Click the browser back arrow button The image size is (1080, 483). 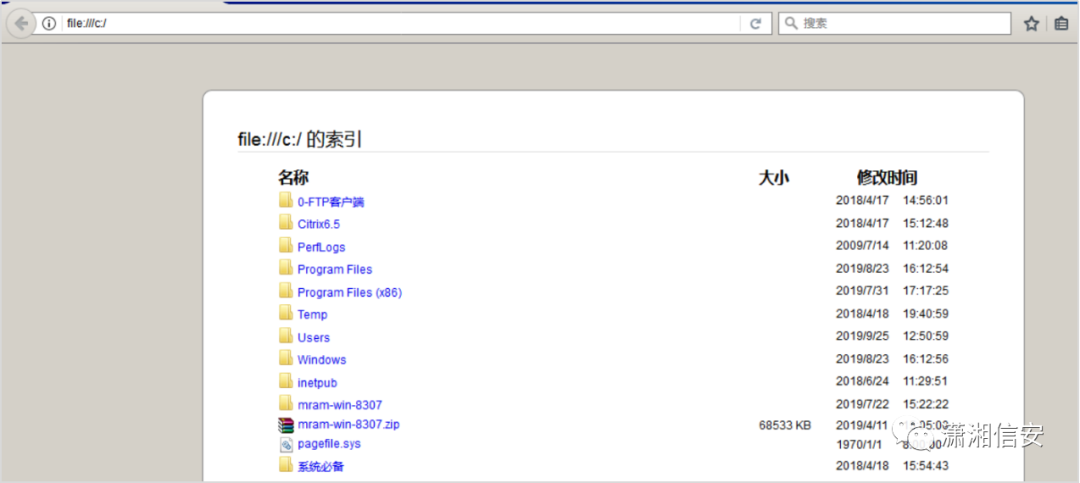point(21,23)
